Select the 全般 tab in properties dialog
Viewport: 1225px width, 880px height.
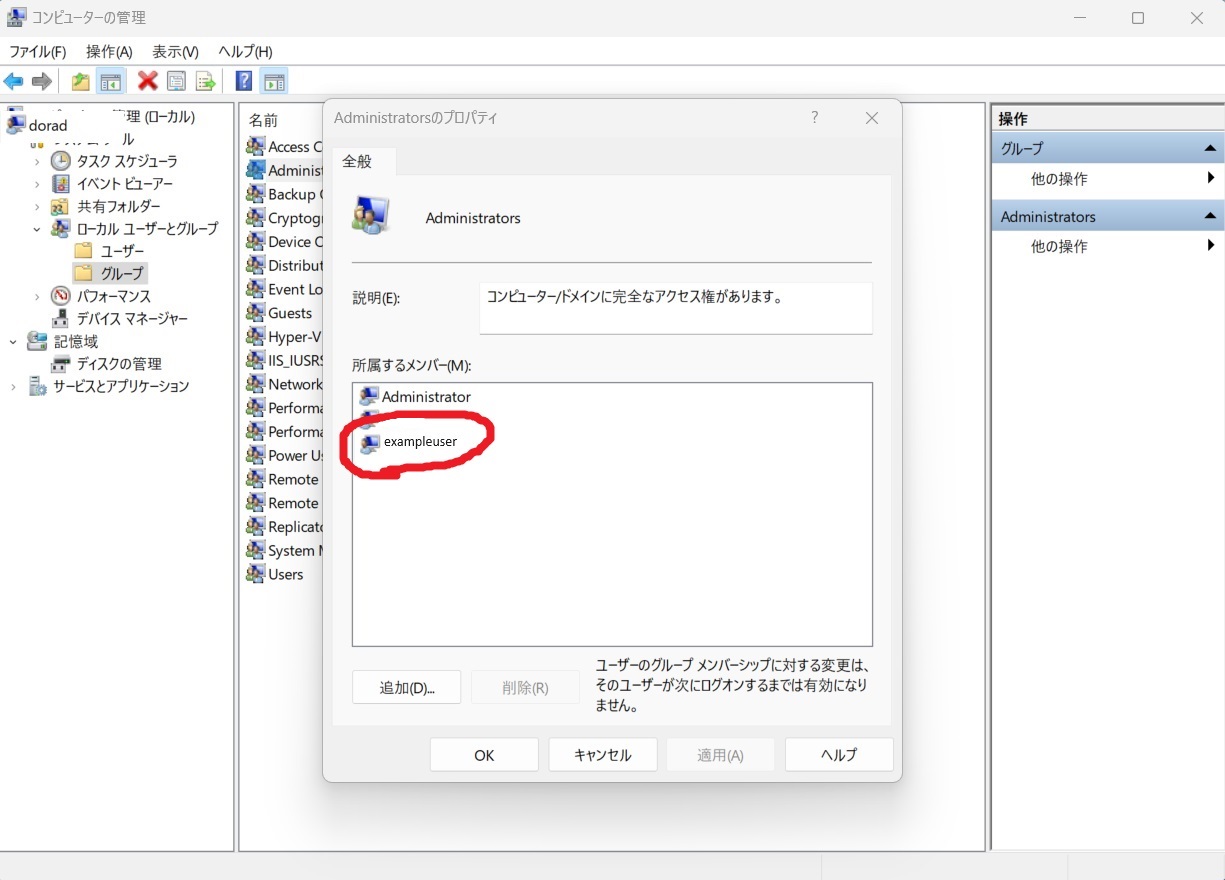357,161
